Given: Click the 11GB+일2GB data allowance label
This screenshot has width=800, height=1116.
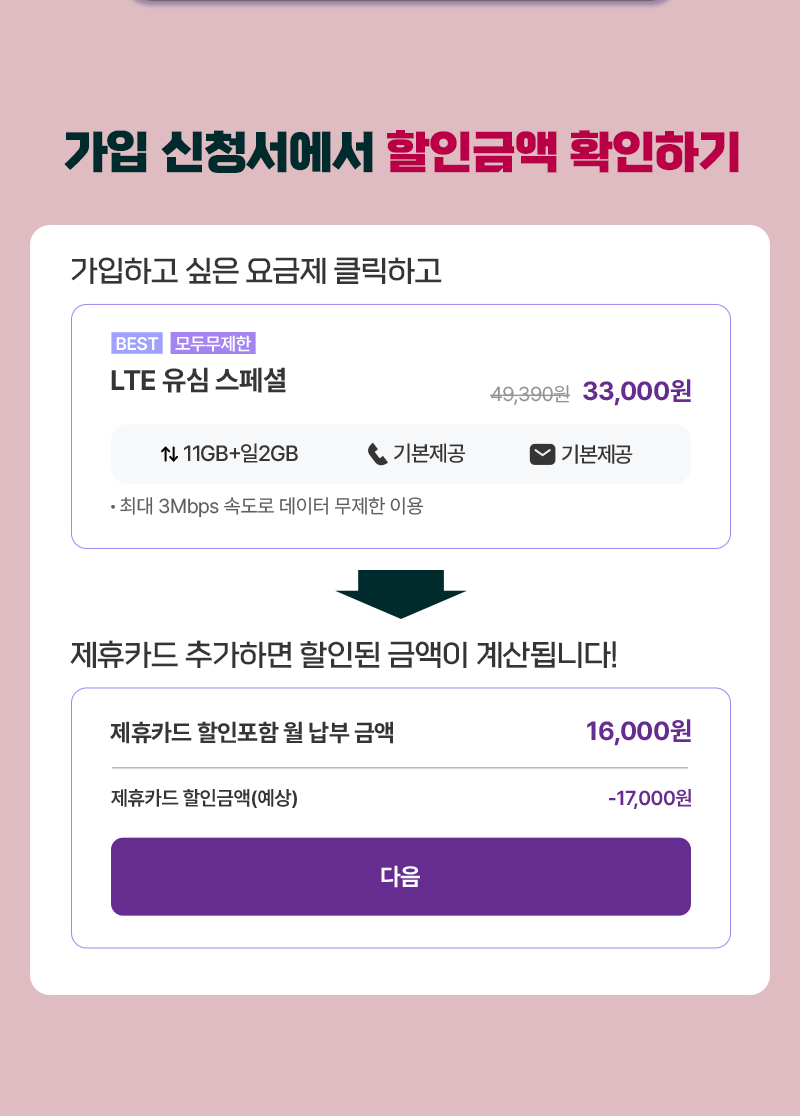Looking at the screenshot, I should (241, 454).
